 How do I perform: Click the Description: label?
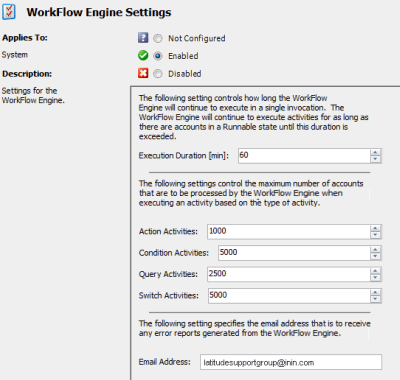point(27,74)
